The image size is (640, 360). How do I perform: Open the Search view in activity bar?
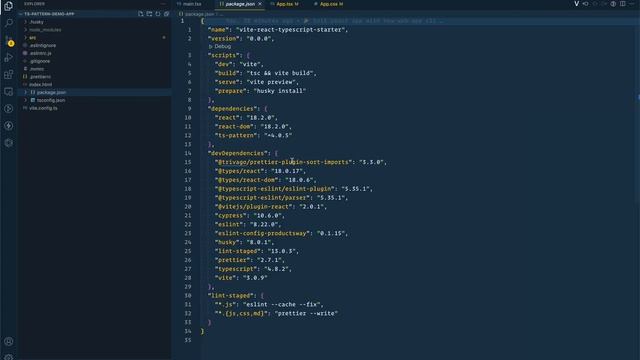(x=9, y=22)
